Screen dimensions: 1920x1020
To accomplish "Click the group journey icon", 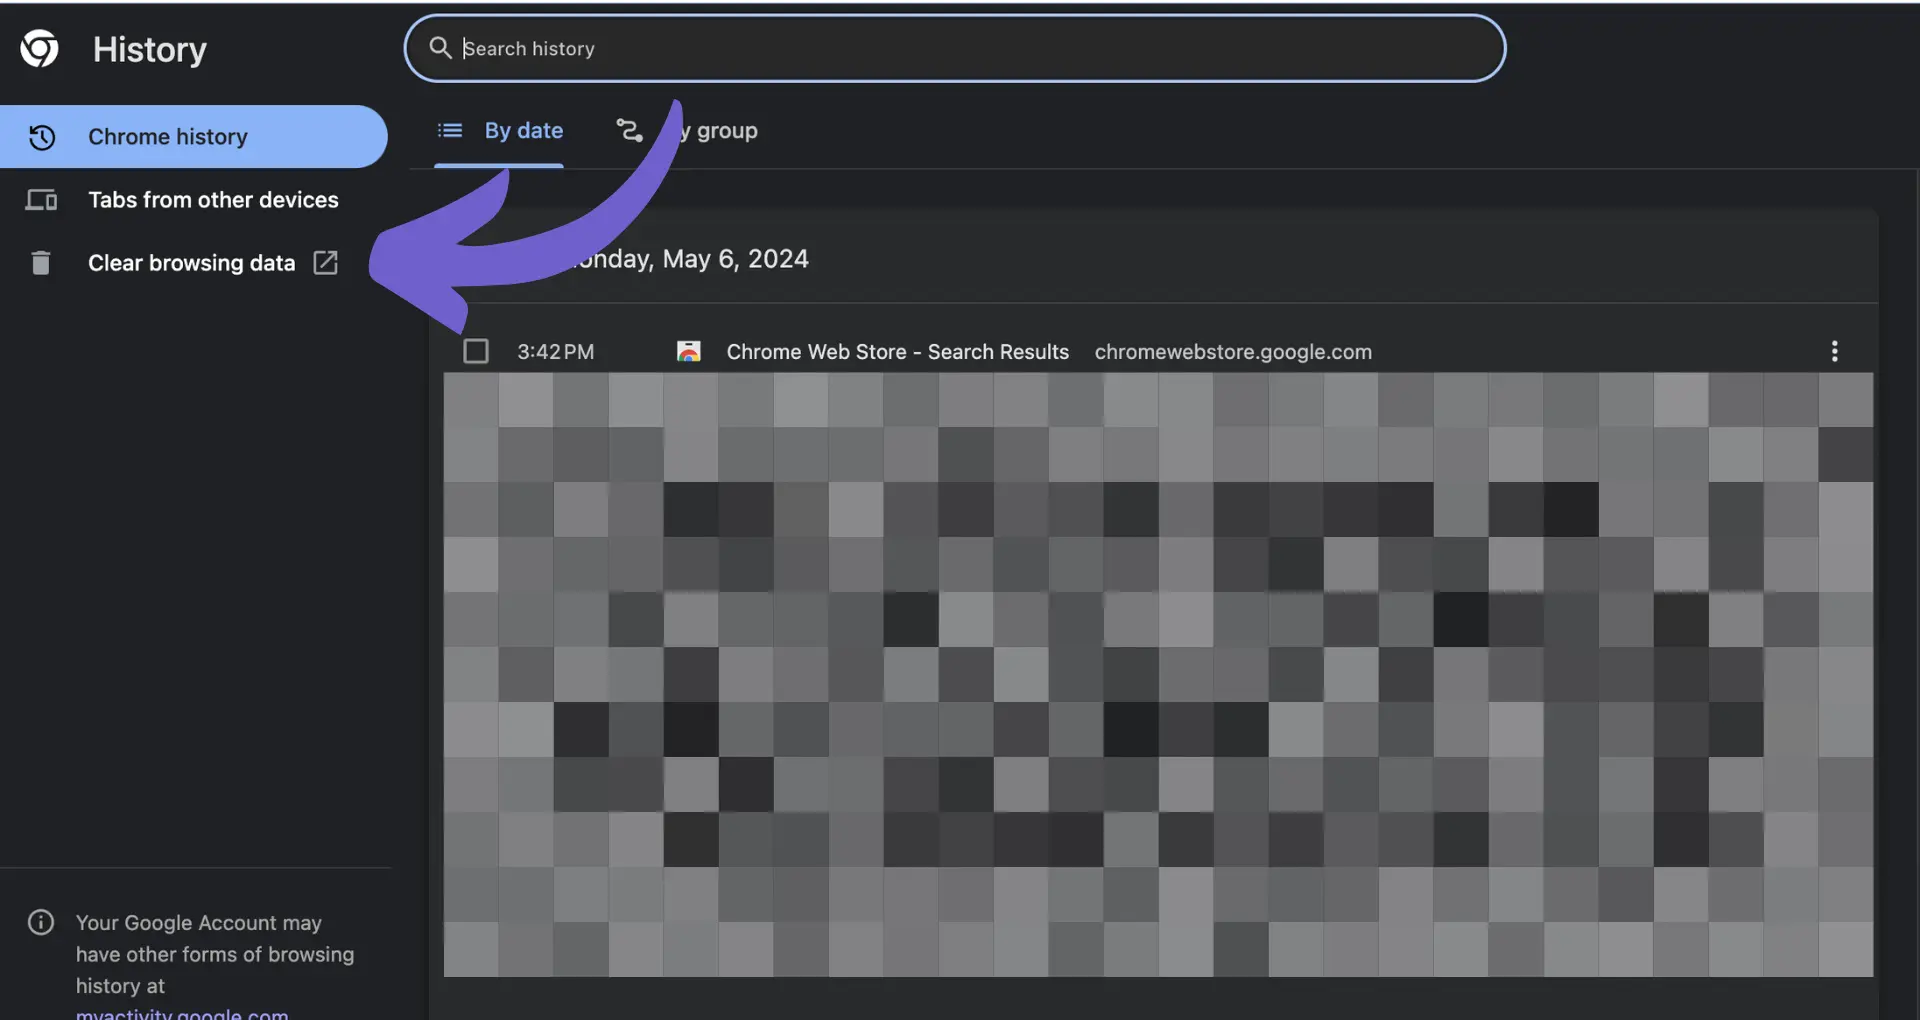I will pos(629,130).
